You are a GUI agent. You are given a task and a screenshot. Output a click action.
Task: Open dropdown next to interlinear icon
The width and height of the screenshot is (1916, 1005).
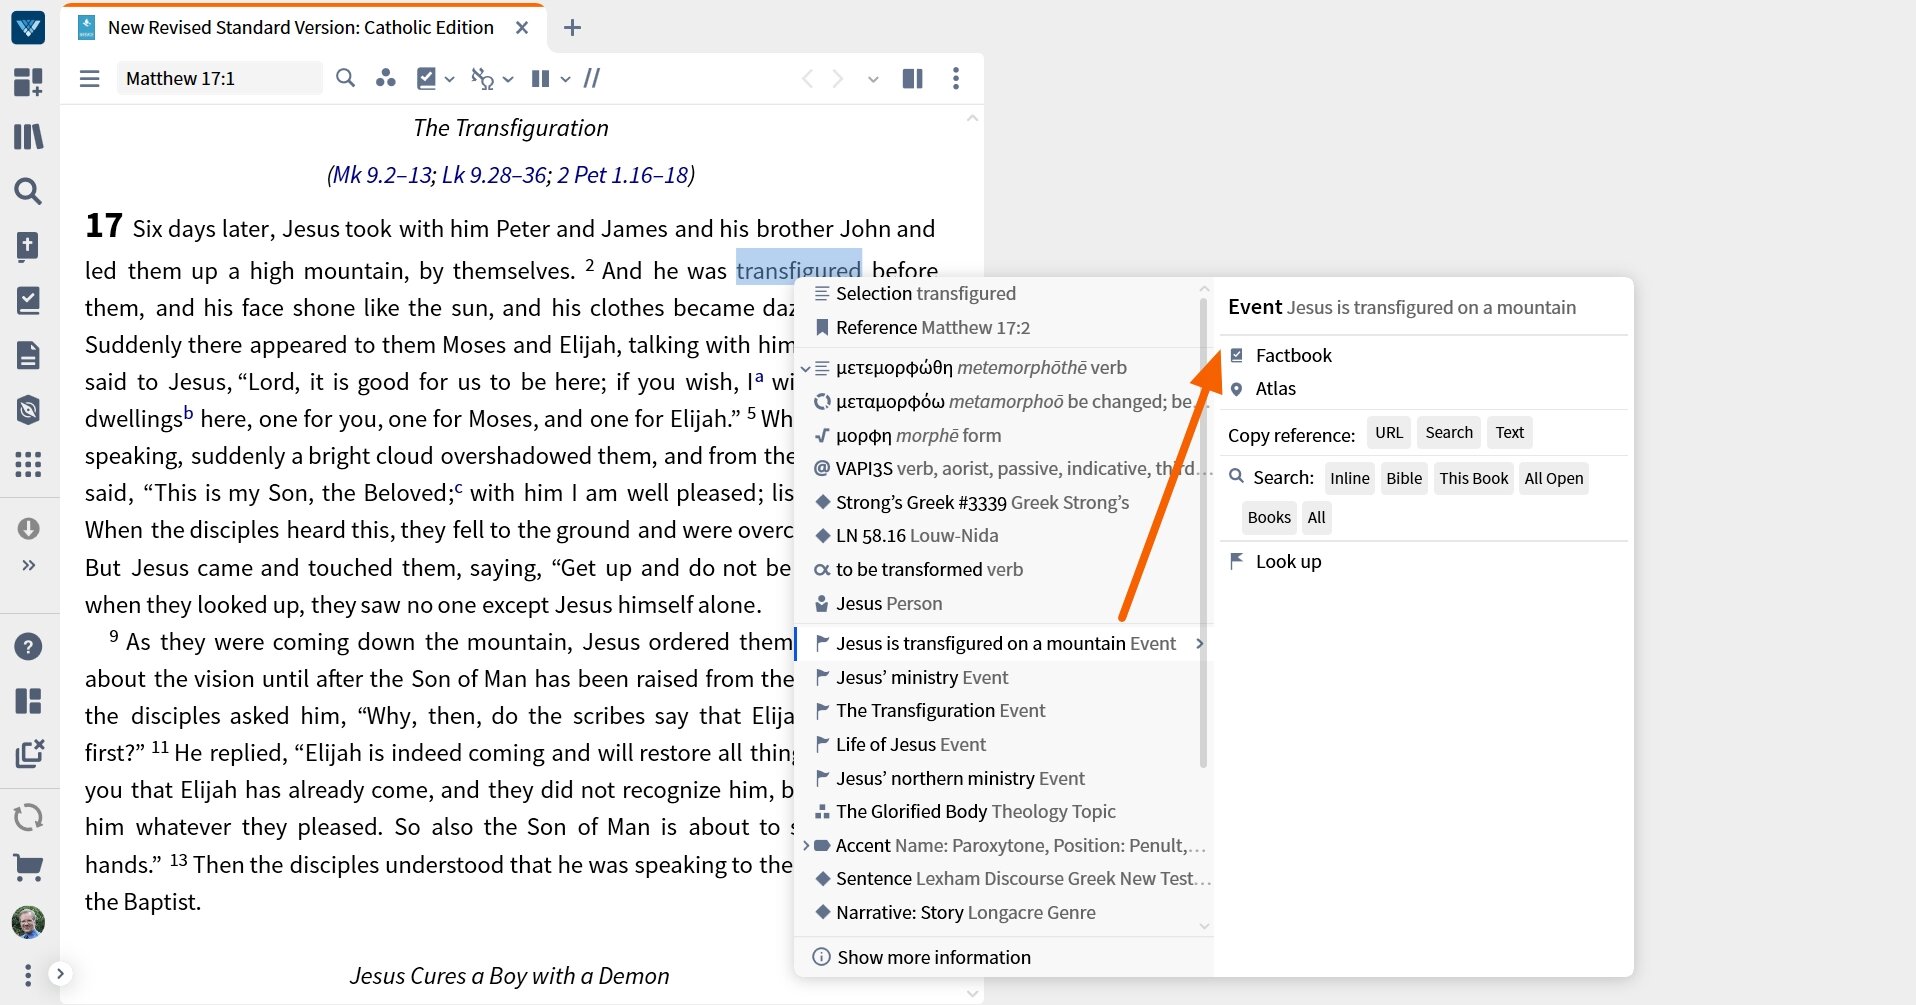(508, 79)
